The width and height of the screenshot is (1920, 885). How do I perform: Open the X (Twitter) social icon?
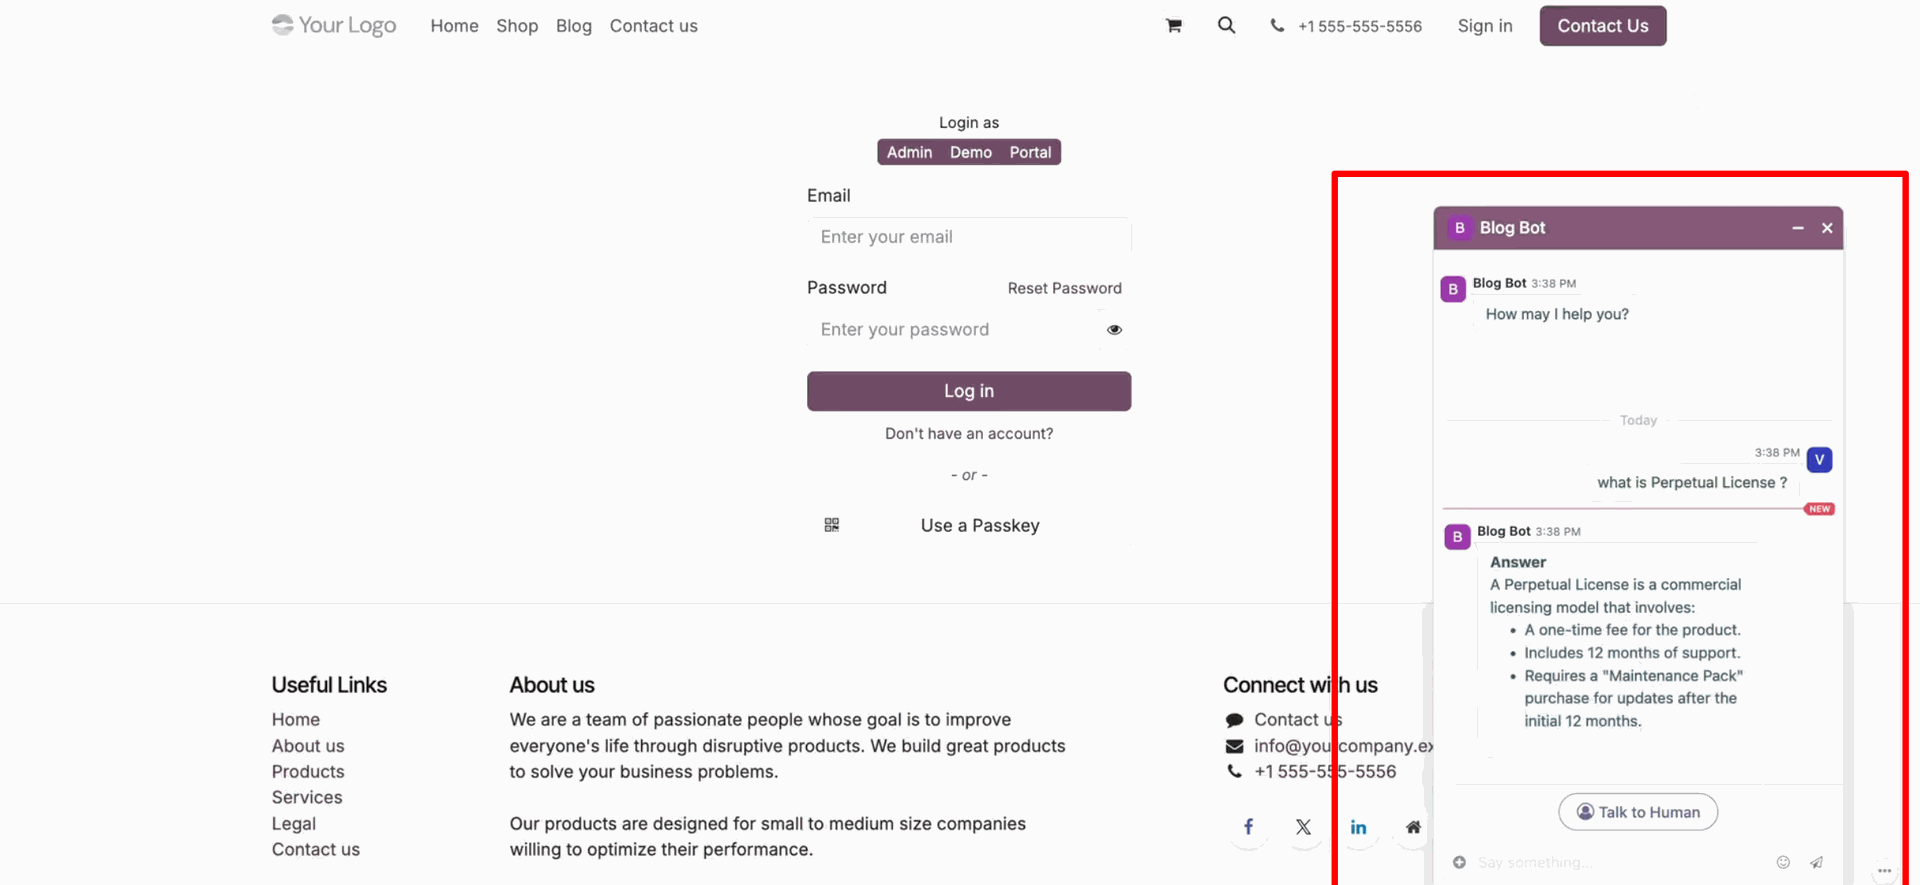1303,827
